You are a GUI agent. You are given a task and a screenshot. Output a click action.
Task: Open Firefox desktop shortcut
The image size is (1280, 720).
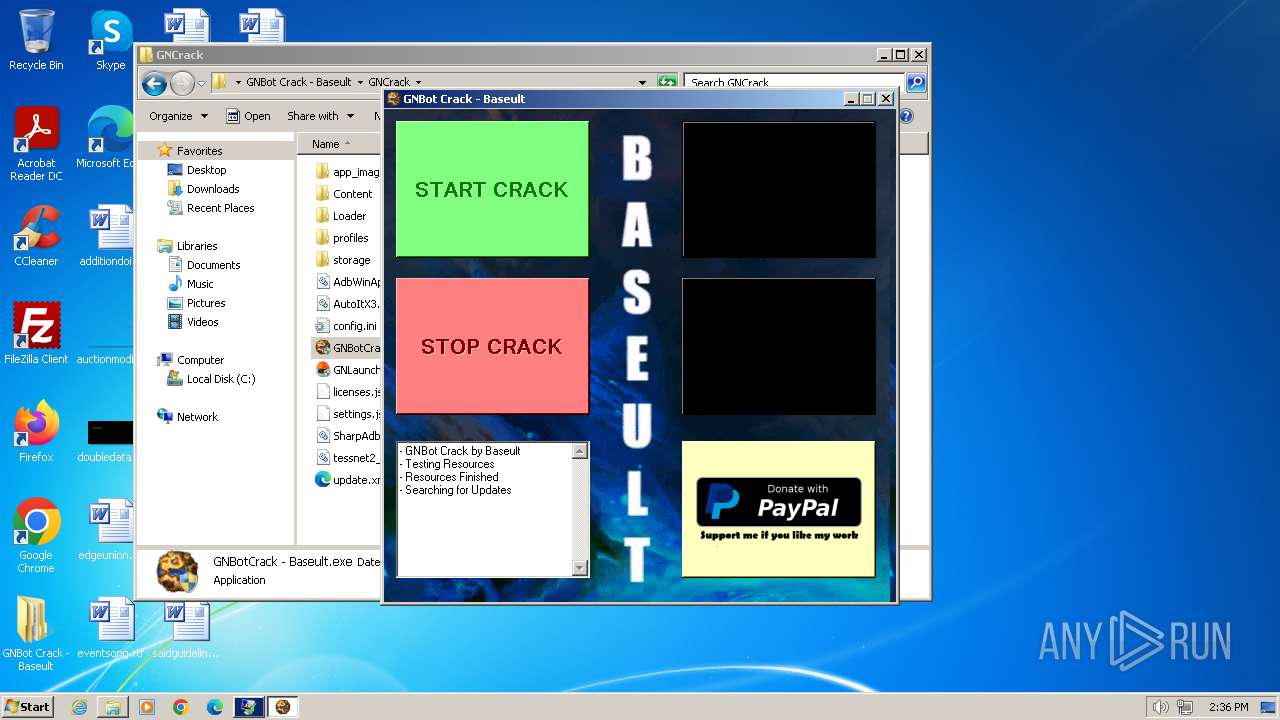36,431
